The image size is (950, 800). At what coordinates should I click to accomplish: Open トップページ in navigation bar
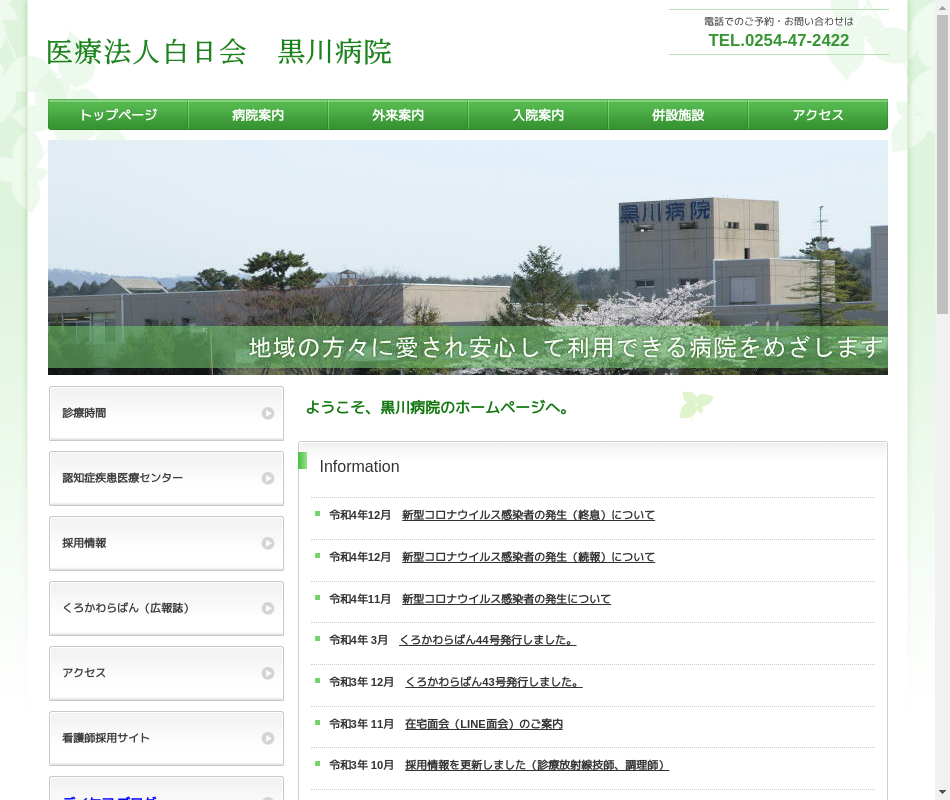click(118, 115)
